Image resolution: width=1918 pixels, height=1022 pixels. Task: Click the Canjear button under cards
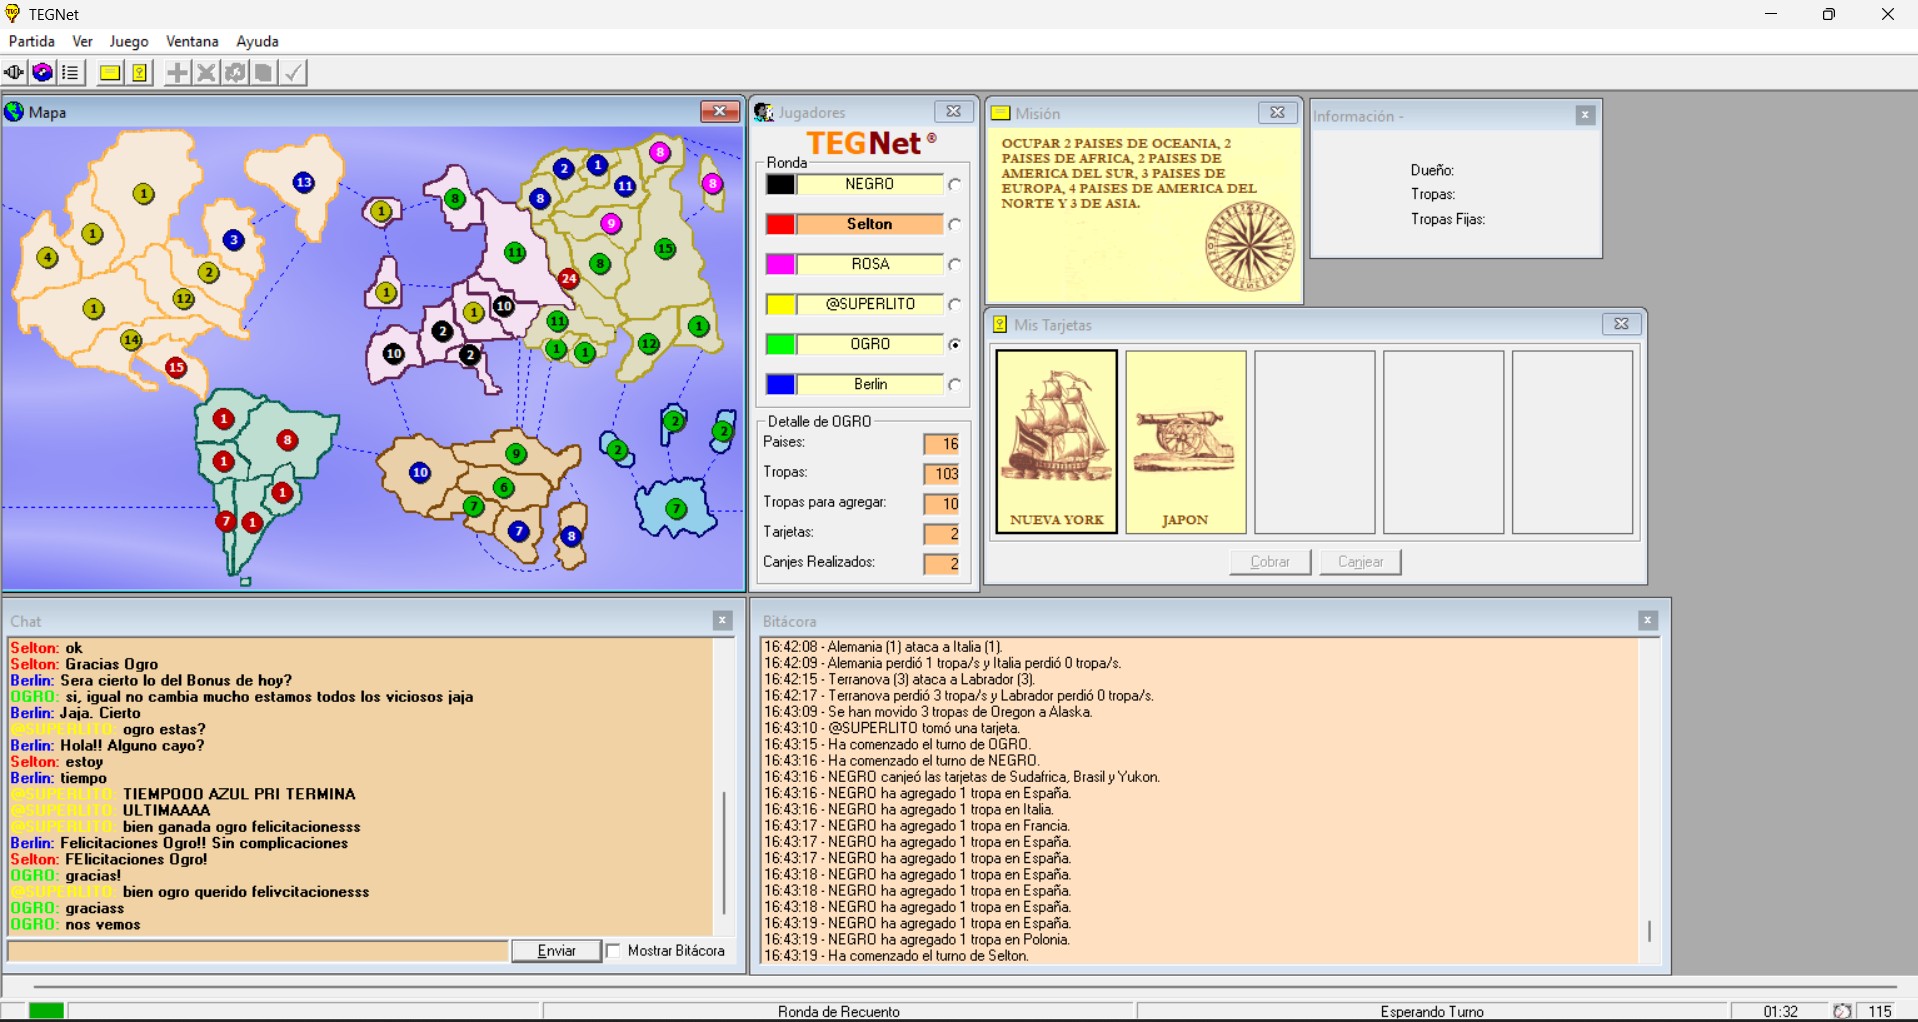(1360, 562)
